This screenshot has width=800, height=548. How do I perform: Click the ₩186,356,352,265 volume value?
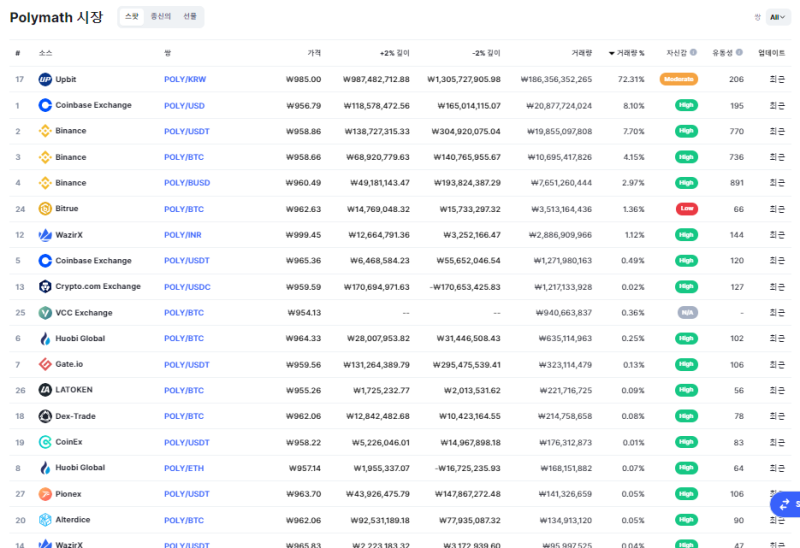click(556, 79)
